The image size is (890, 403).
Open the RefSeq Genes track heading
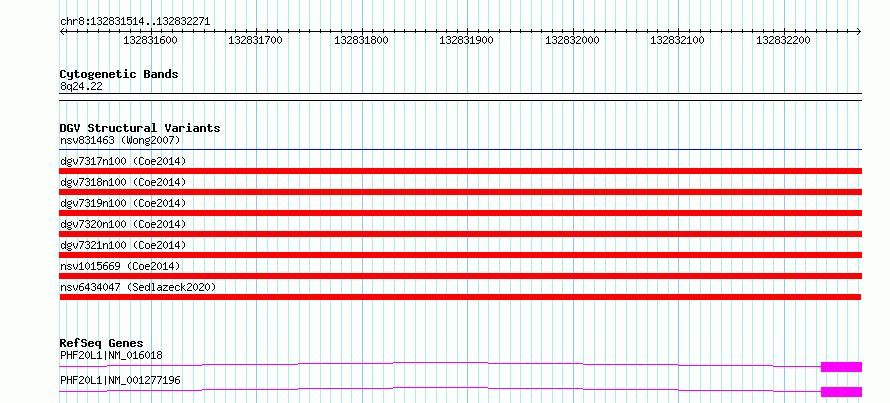[102, 343]
